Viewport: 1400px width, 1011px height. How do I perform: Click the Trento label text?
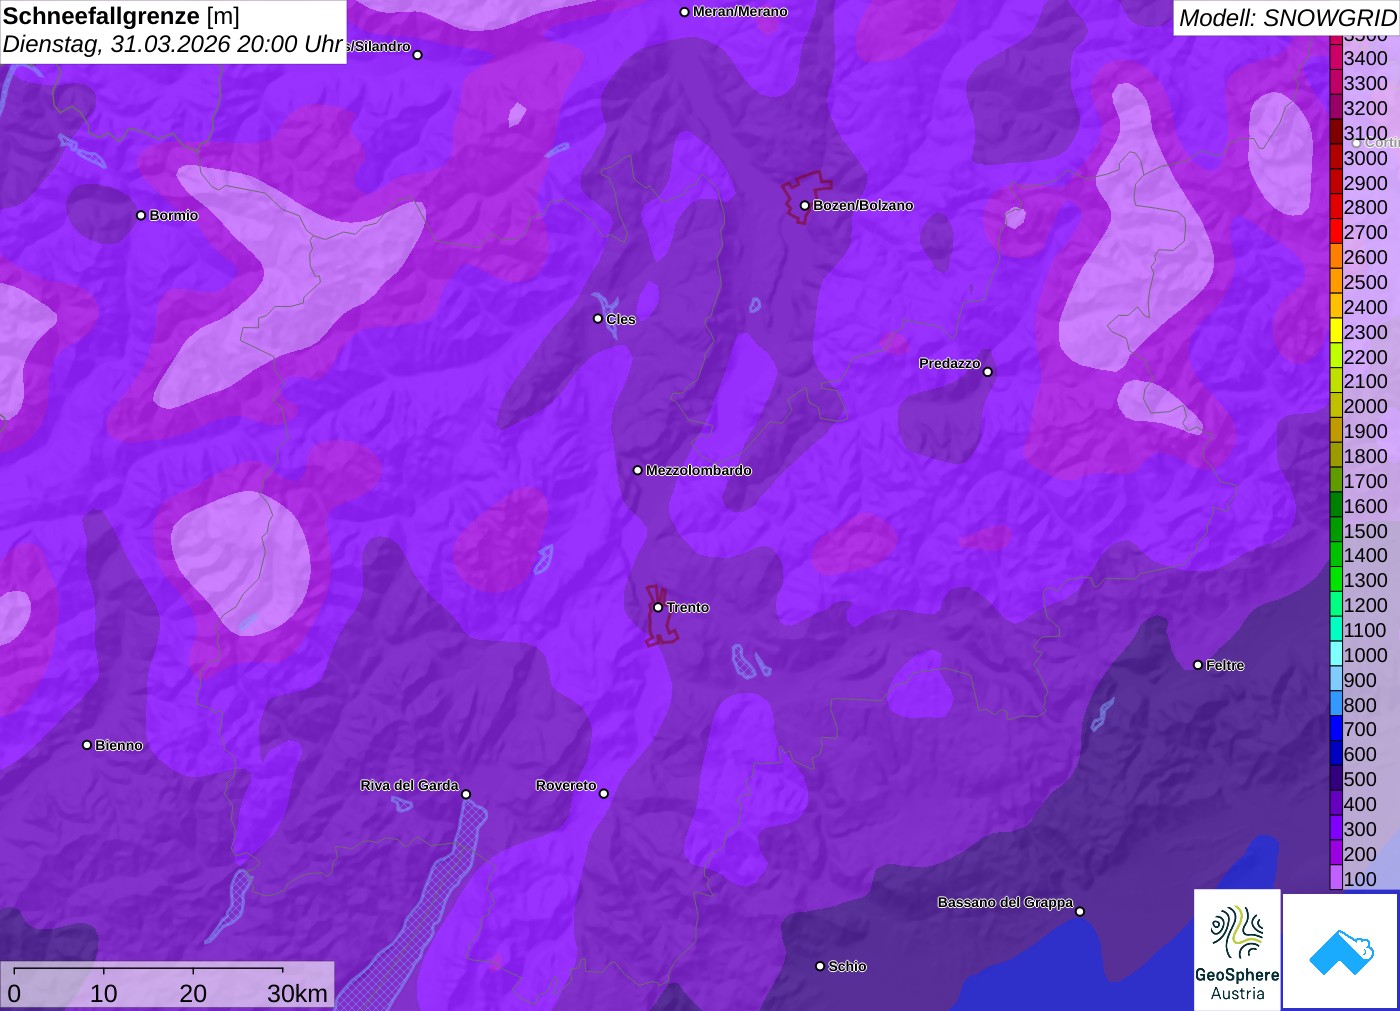click(688, 607)
